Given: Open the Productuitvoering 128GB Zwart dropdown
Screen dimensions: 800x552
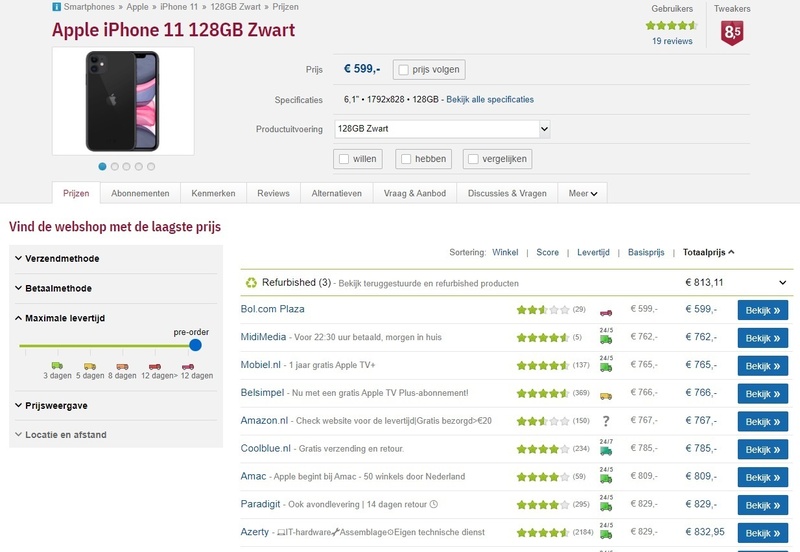Looking at the screenshot, I should click(x=442, y=129).
